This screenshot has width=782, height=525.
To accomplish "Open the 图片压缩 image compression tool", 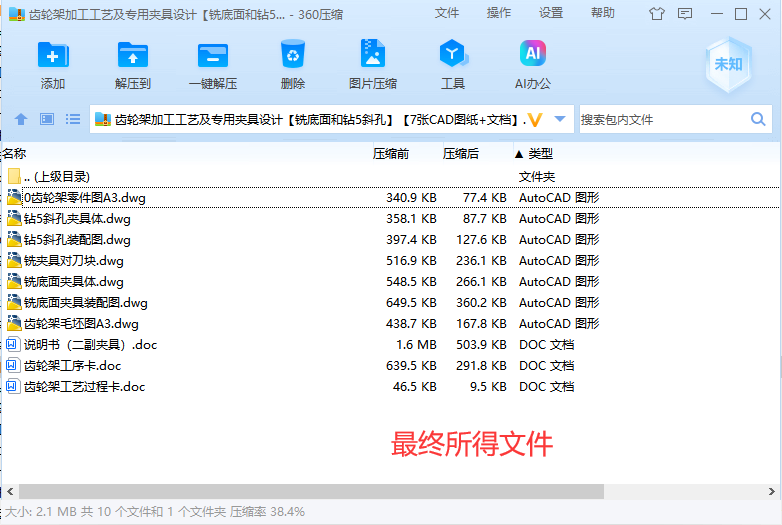I will (x=373, y=53).
